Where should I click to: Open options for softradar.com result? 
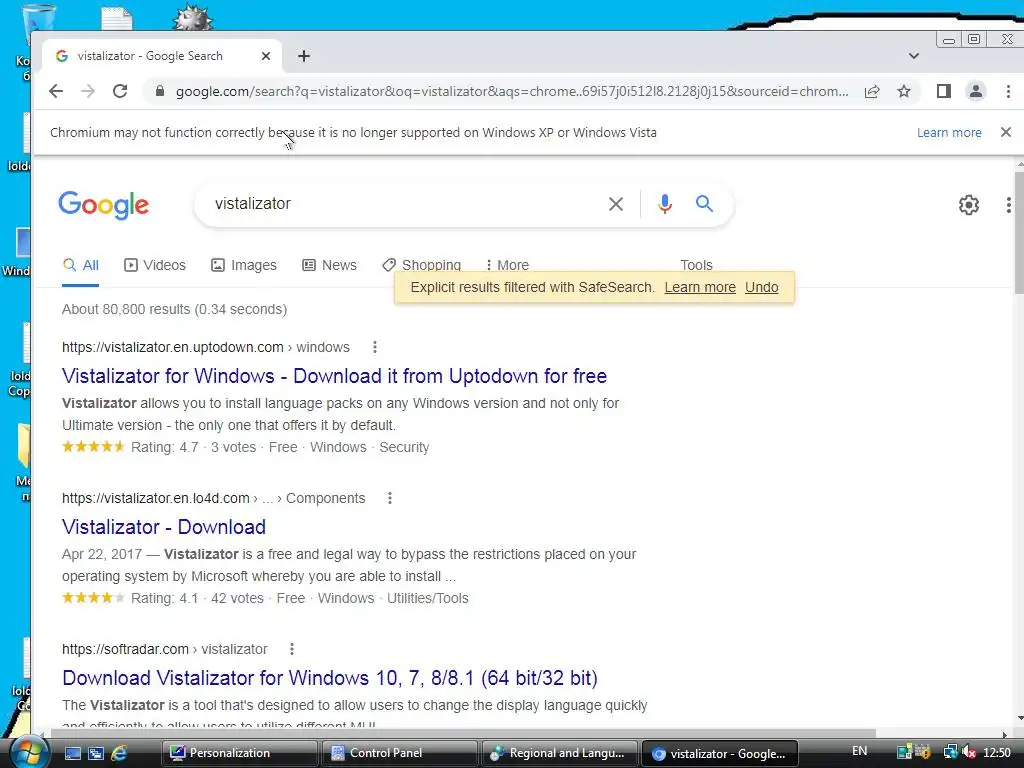pos(291,649)
